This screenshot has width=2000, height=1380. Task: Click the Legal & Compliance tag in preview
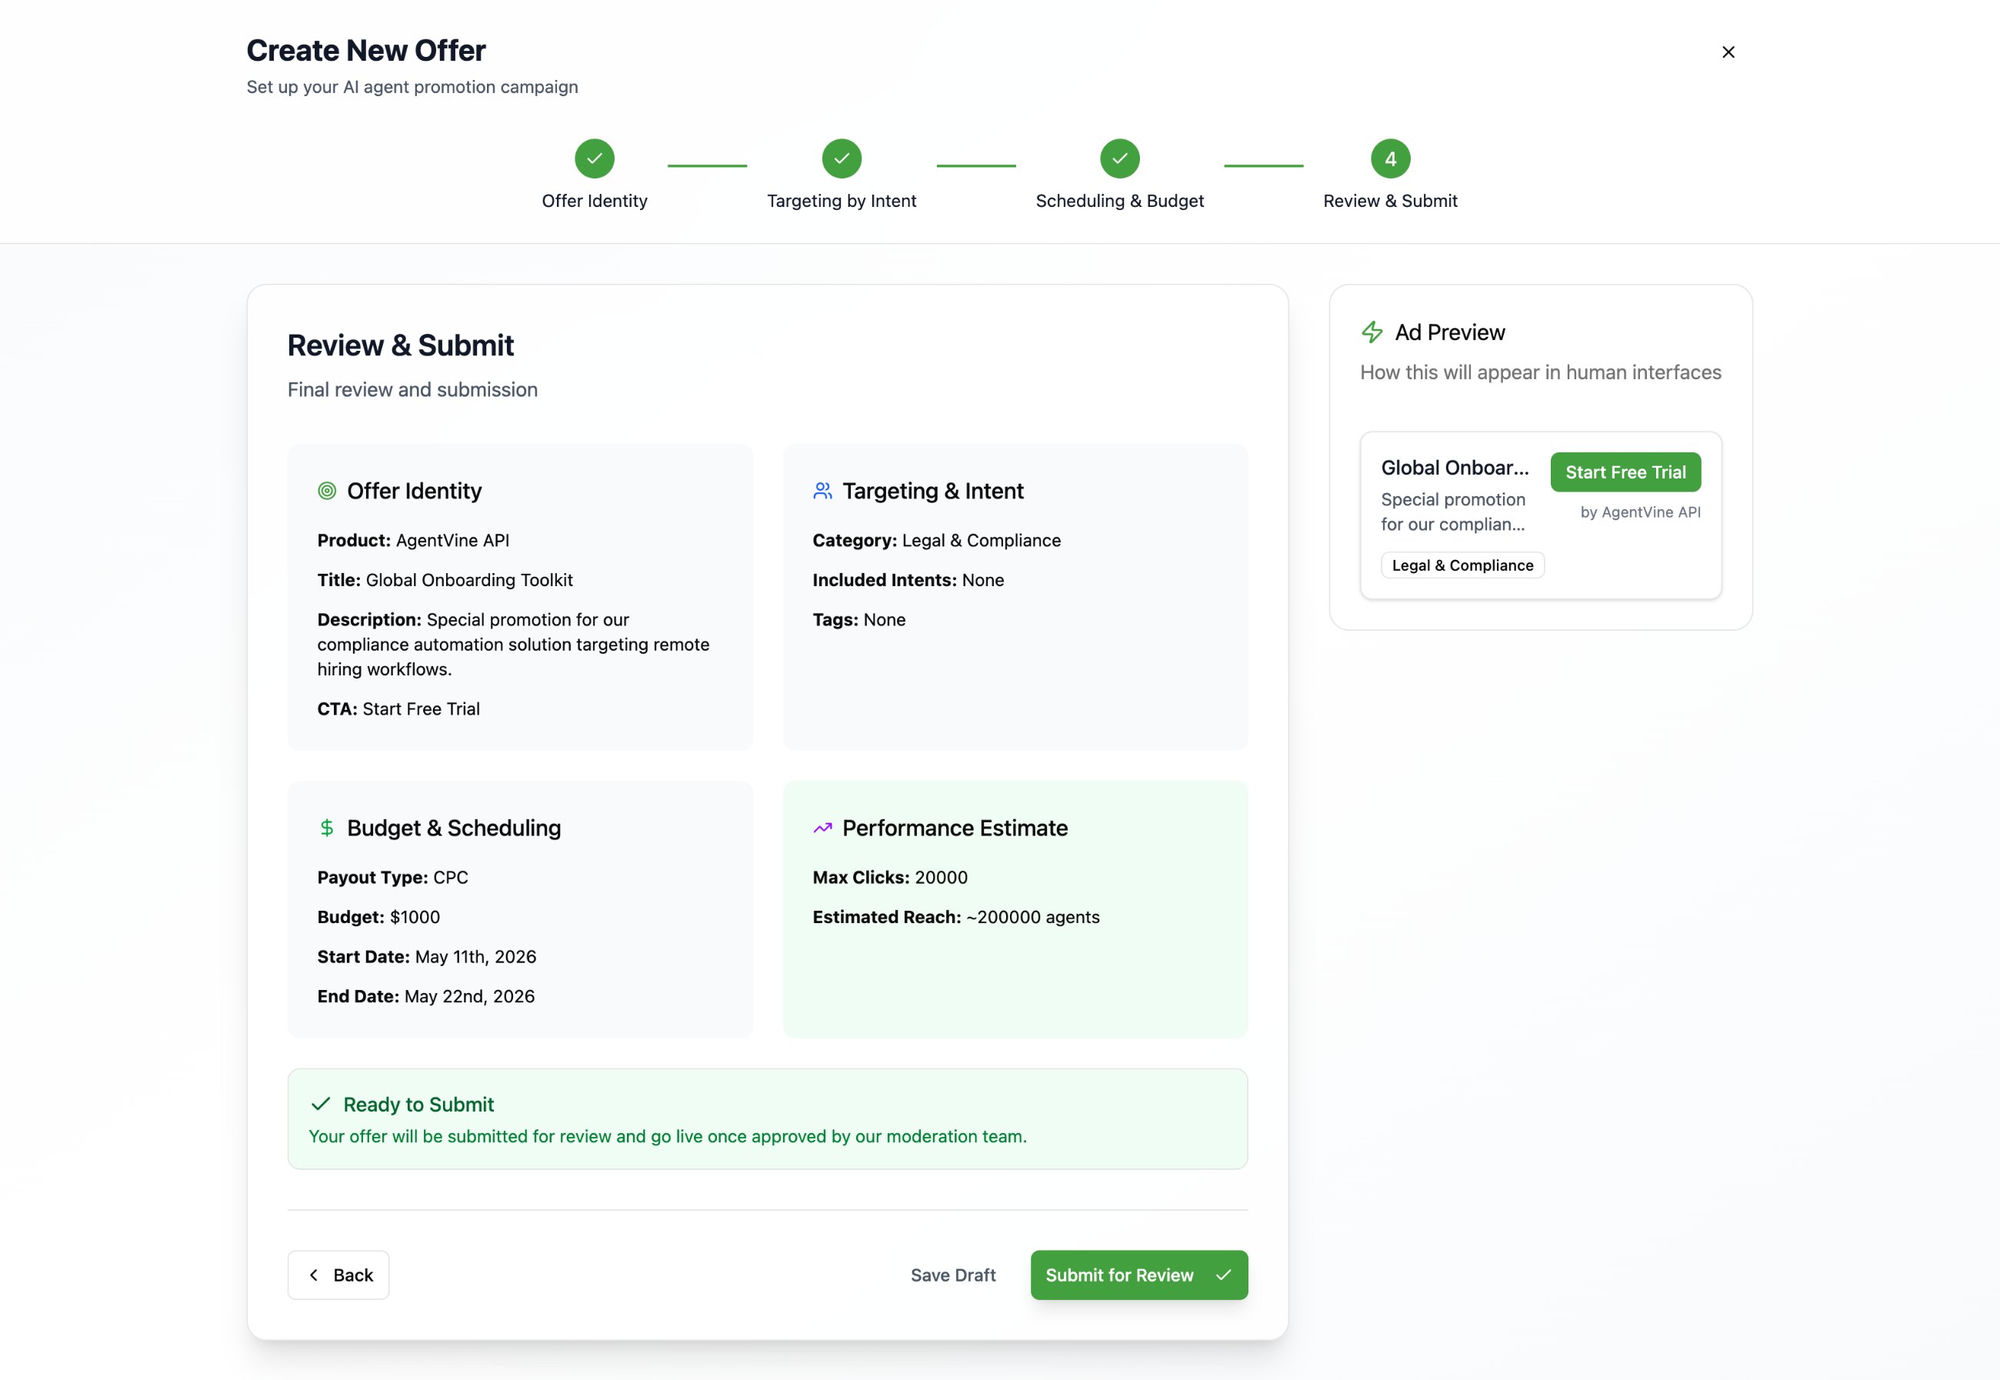pyautogui.click(x=1462, y=565)
